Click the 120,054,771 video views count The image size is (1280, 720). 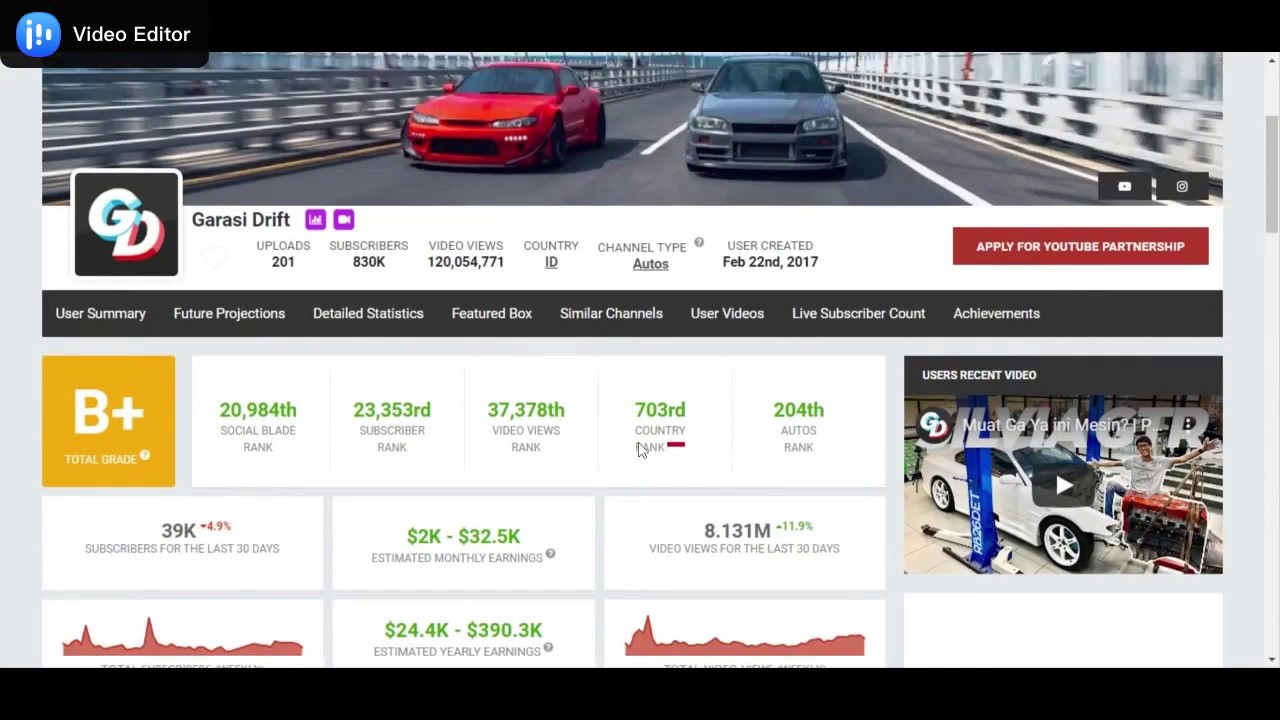pos(466,262)
